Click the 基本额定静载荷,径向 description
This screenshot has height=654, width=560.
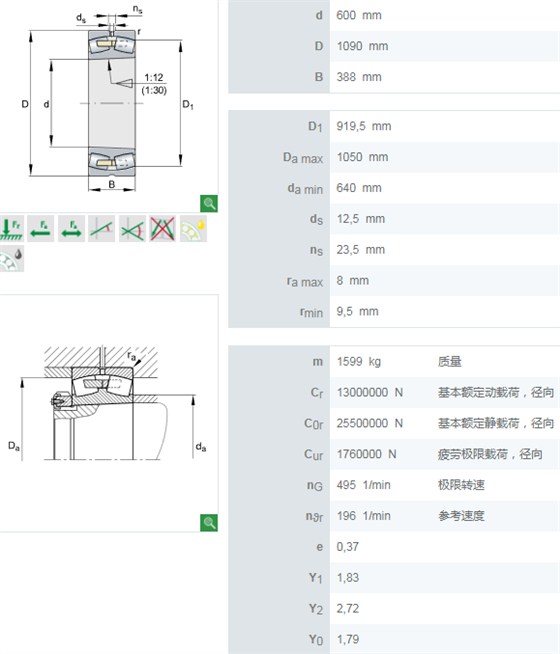click(x=496, y=423)
